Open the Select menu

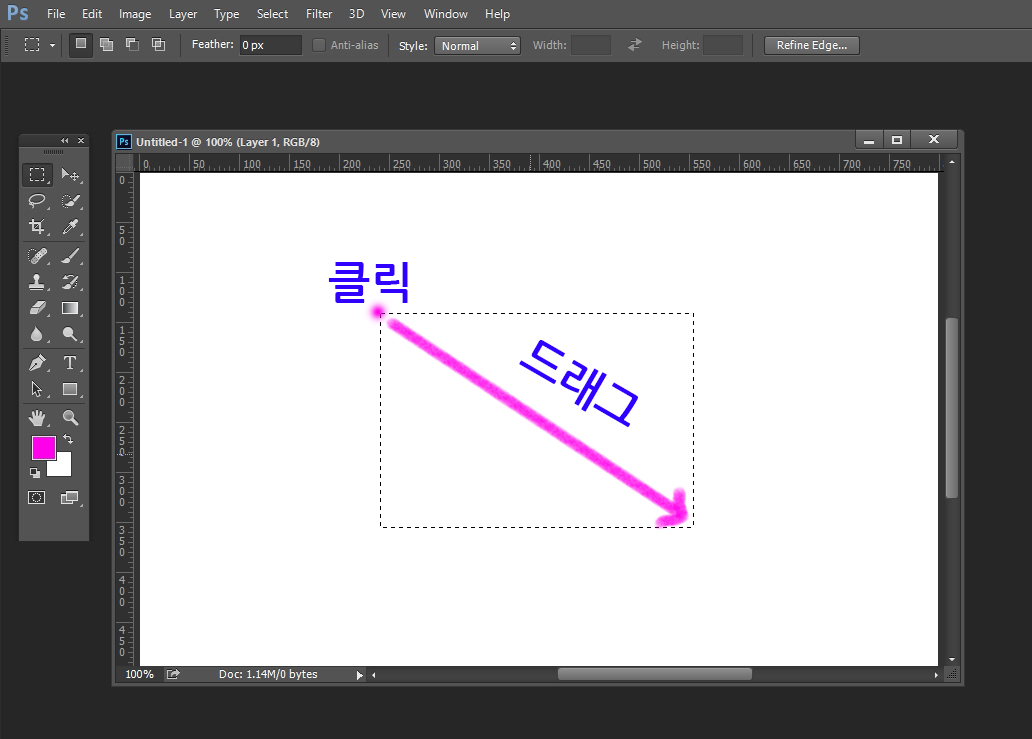[272, 14]
